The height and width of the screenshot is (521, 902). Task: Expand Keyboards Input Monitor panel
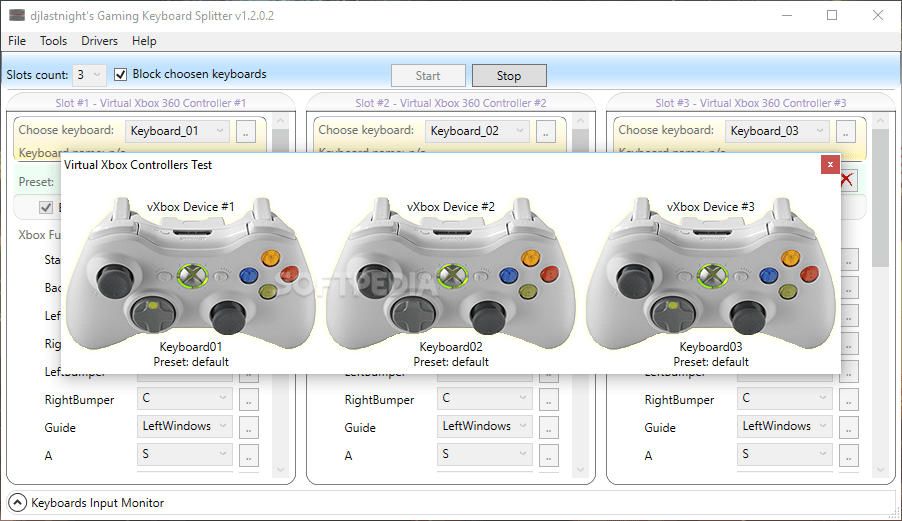[17, 503]
